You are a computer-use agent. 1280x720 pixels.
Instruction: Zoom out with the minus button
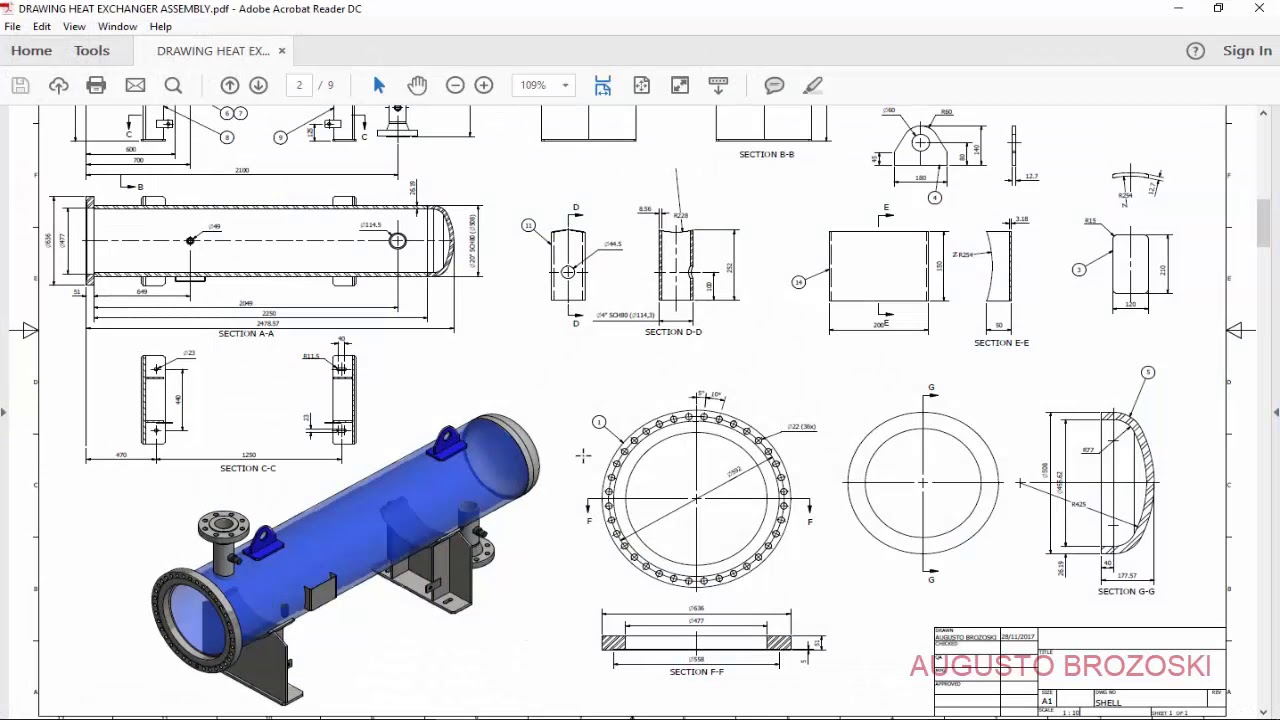(x=455, y=85)
